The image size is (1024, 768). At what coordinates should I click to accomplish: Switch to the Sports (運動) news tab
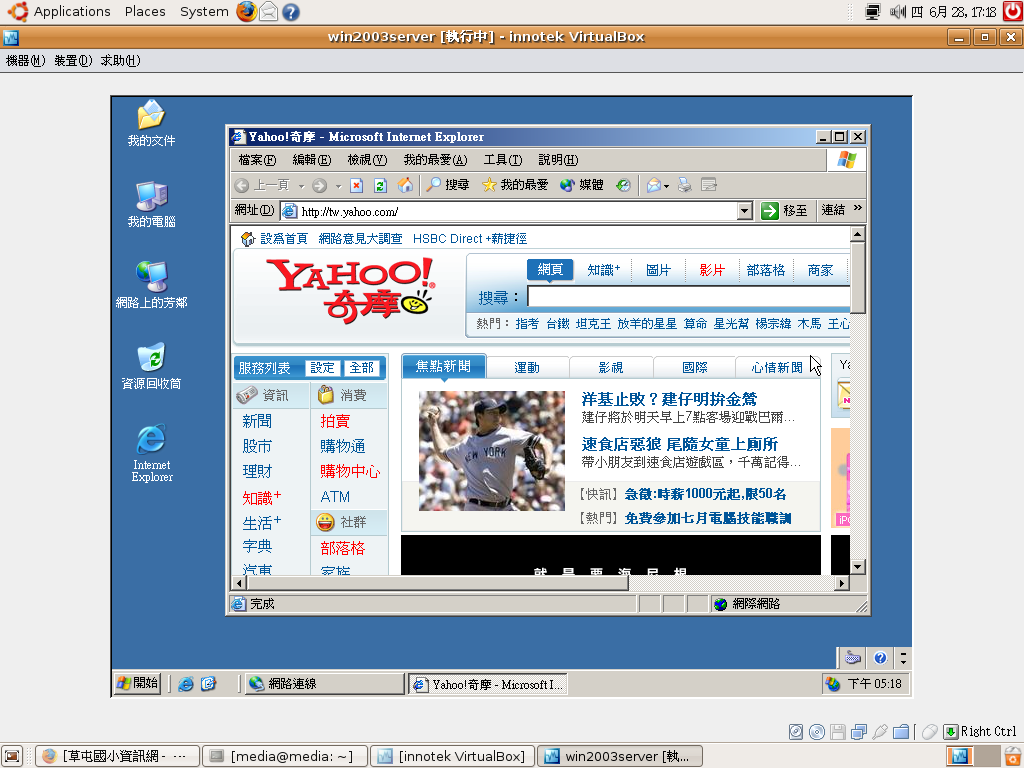click(527, 368)
